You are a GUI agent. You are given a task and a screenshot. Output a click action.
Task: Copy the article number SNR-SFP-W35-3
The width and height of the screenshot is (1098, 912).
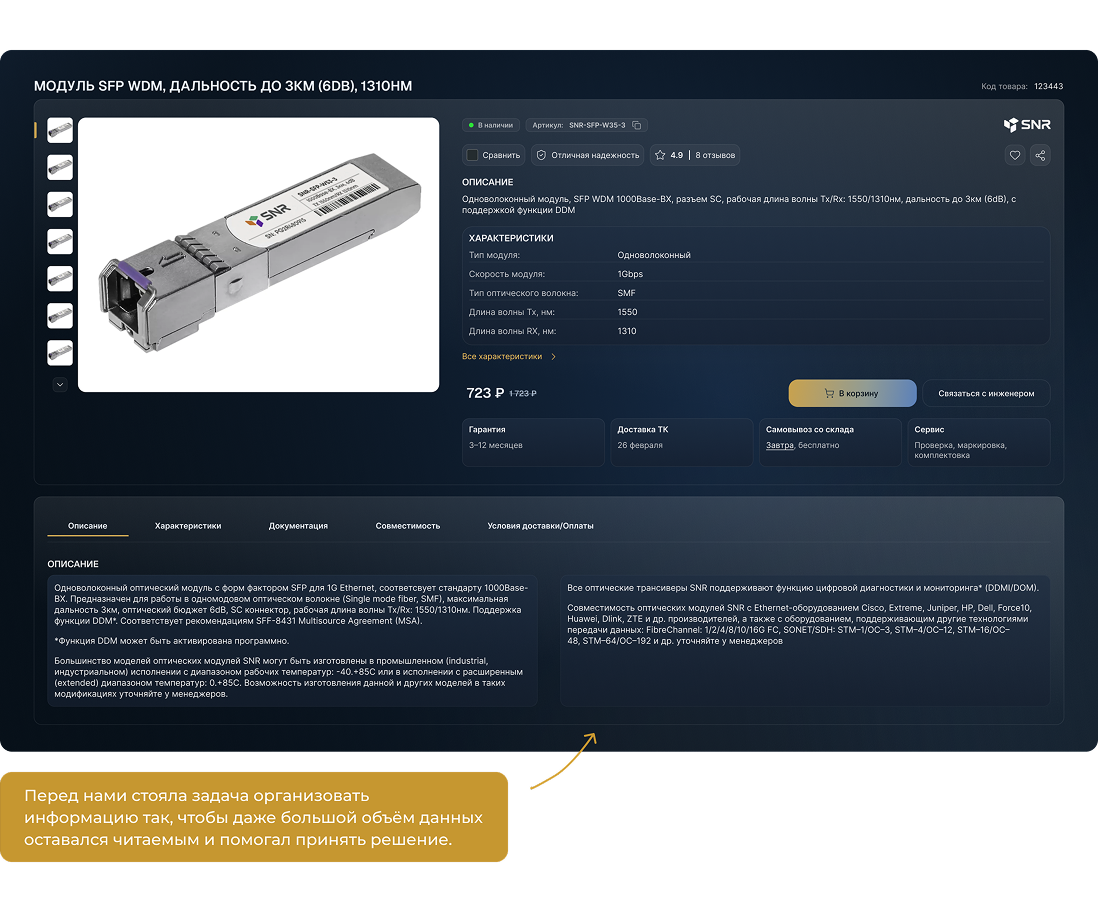[x=637, y=125]
